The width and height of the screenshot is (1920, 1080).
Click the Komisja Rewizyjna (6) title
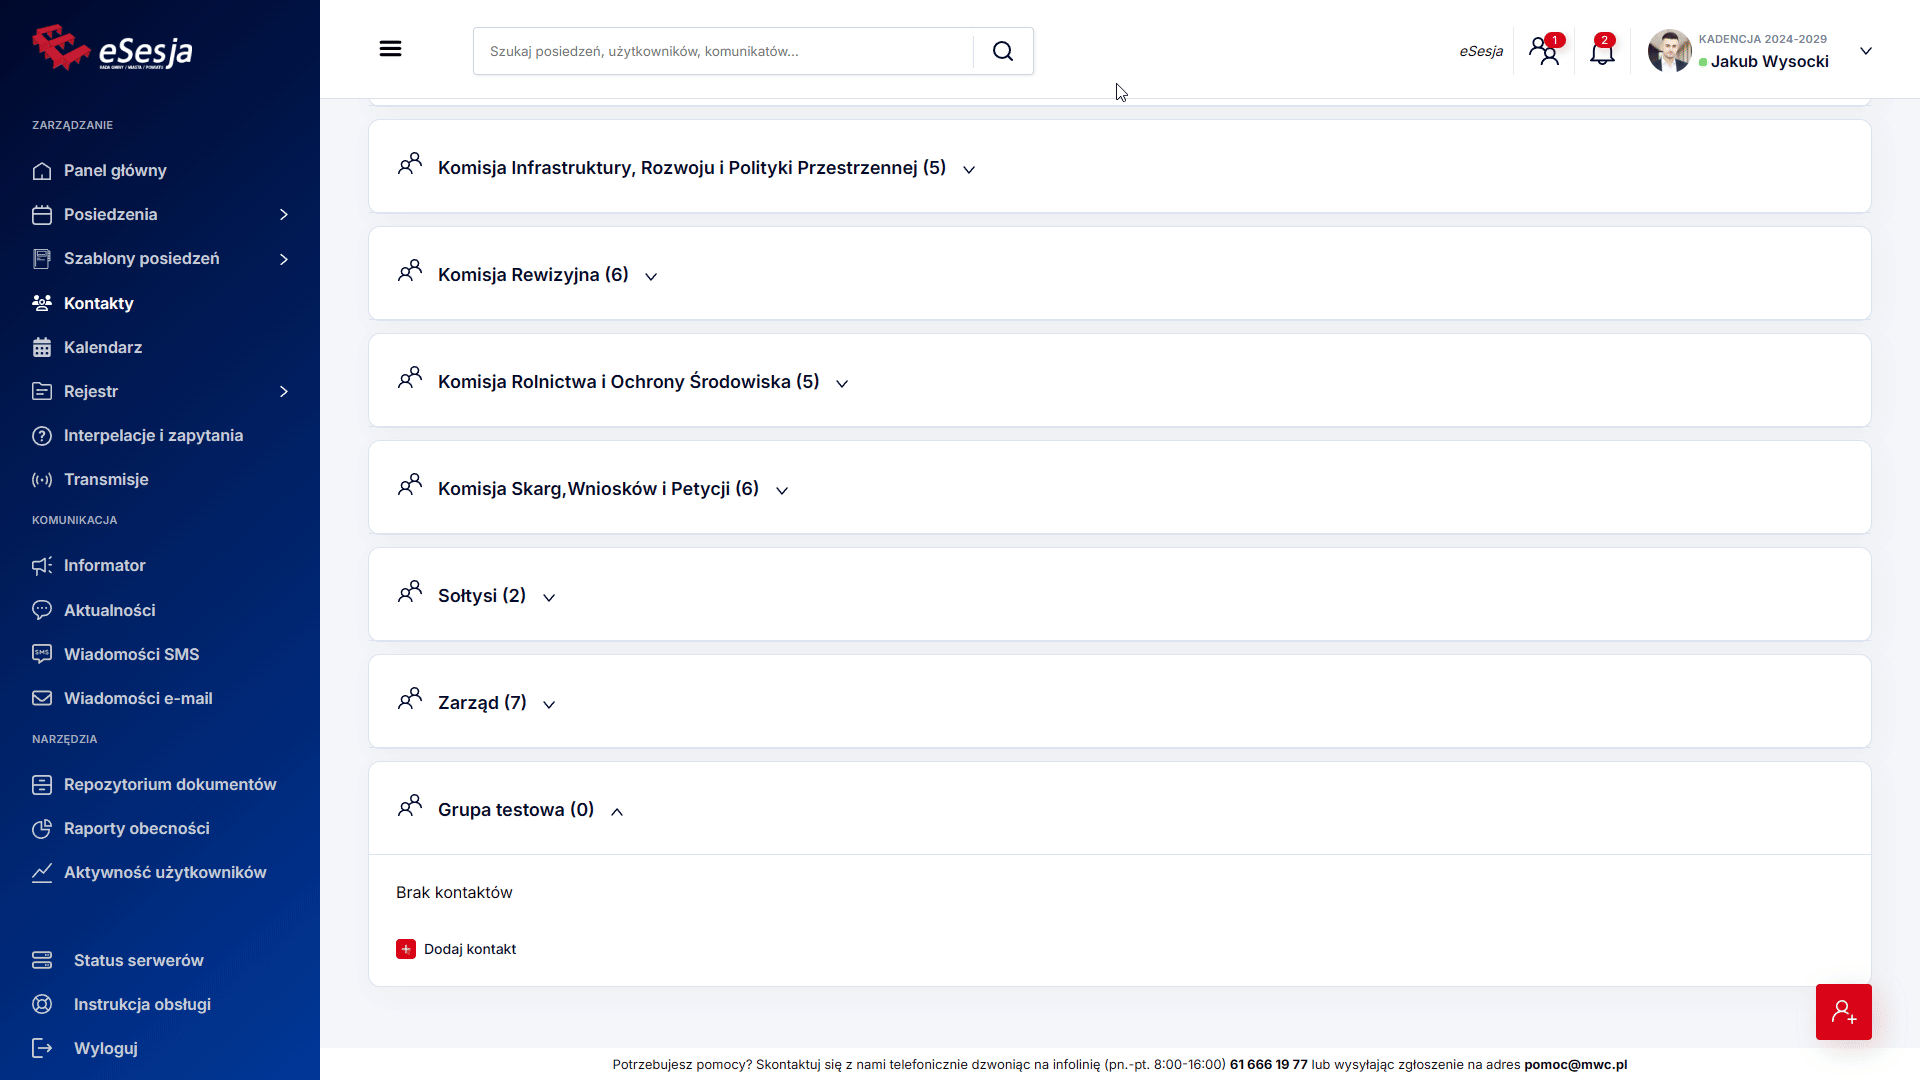[x=533, y=275]
